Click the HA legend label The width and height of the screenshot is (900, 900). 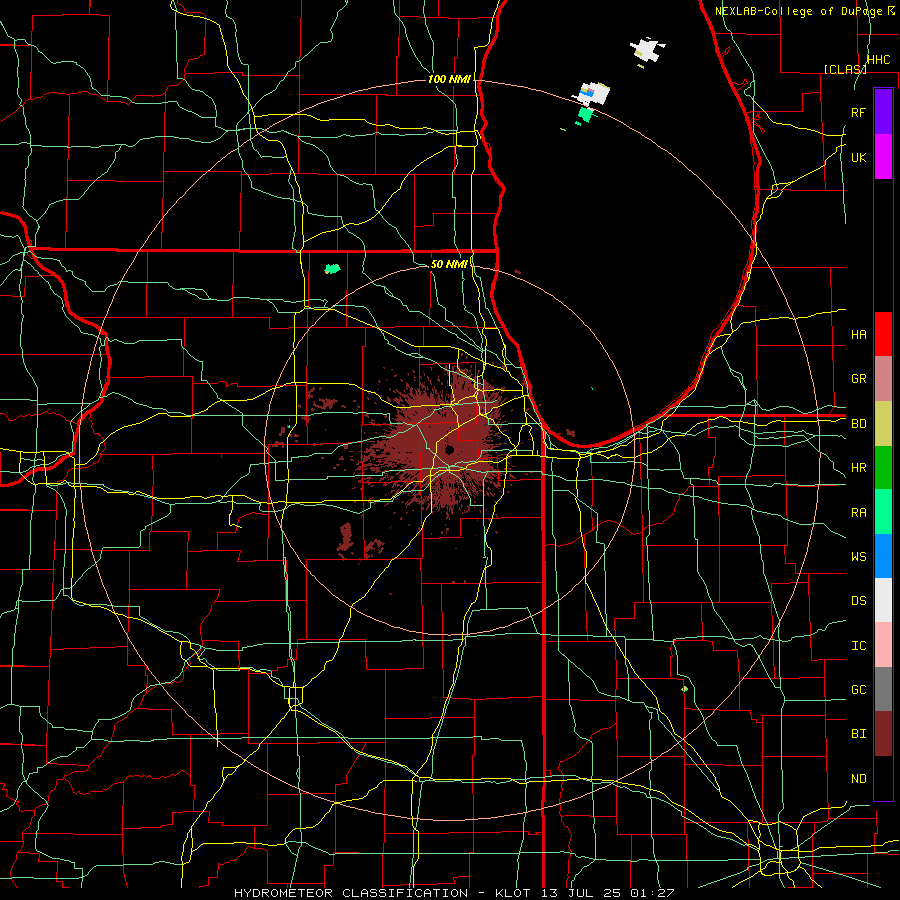pyautogui.click(x=858, y=334)
